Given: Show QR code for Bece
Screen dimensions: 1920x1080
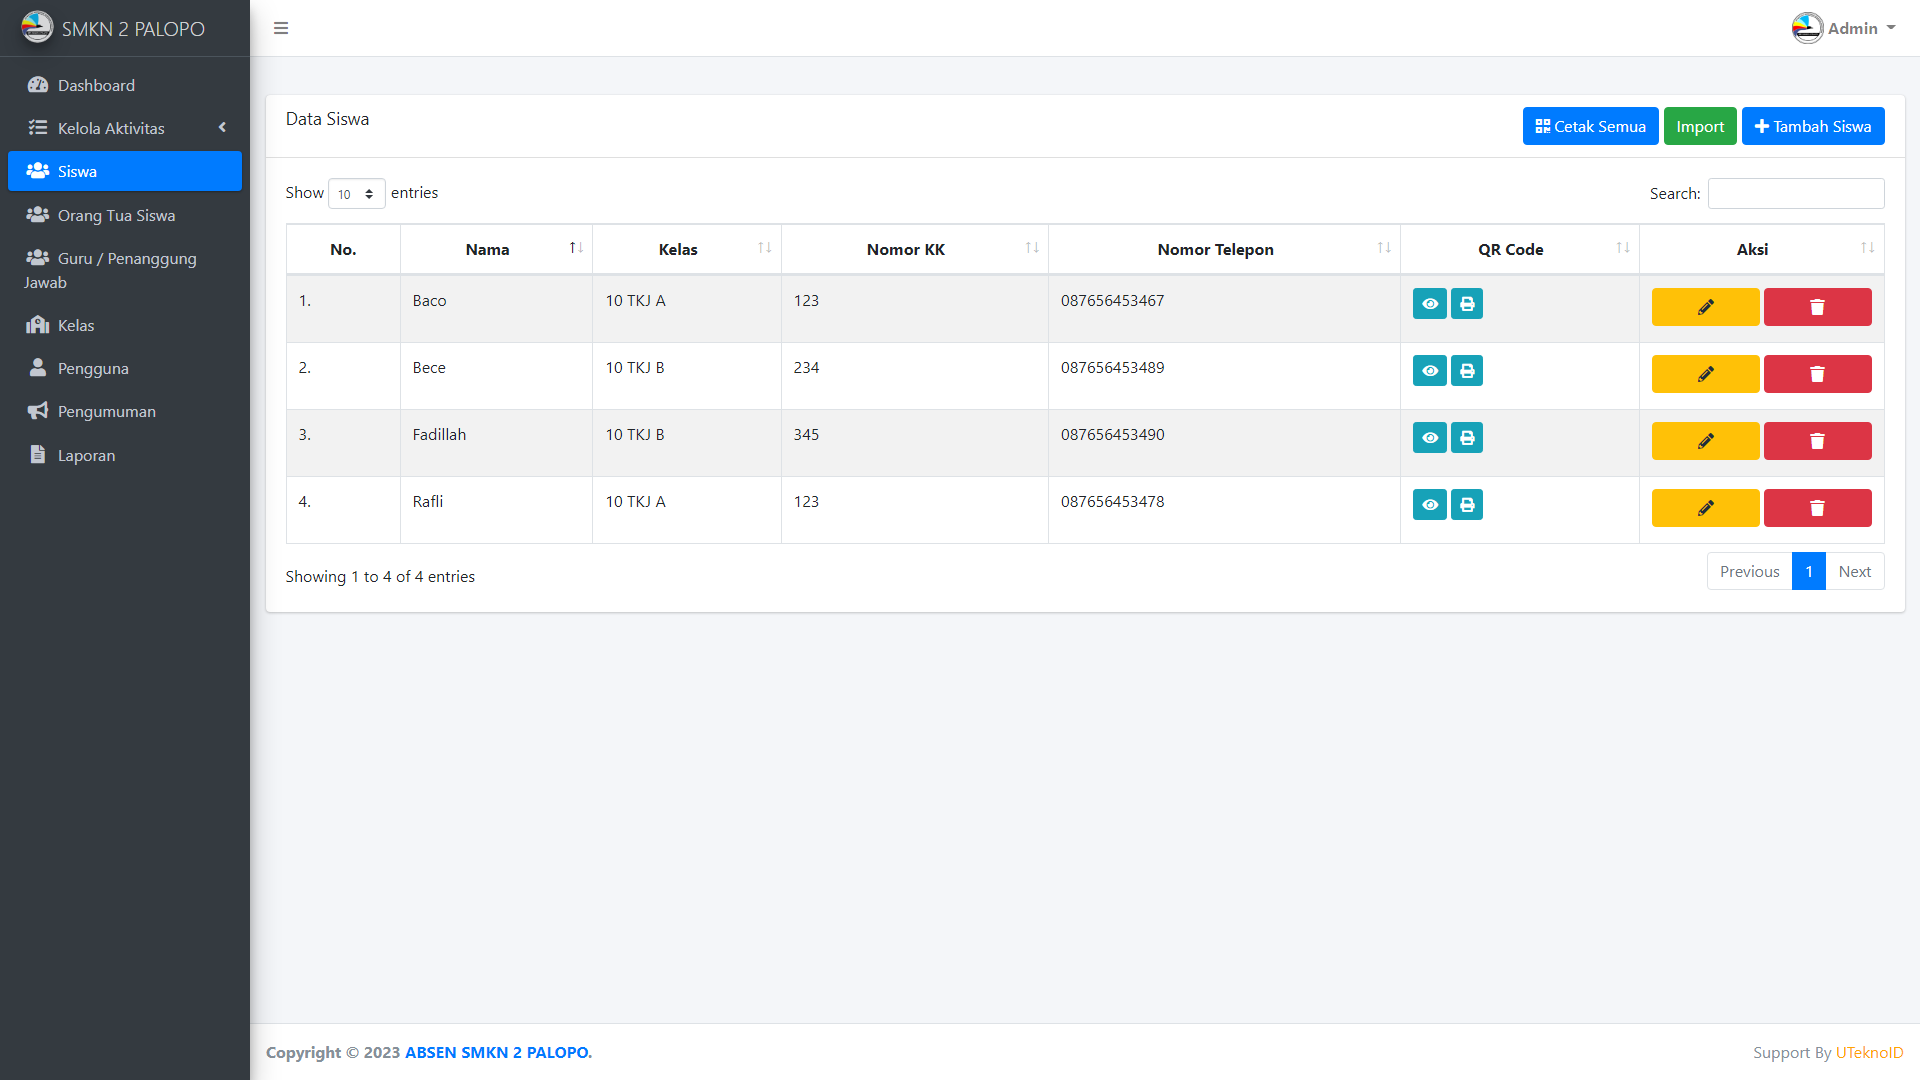Looking at the screenshot, I should tap(1430, 371).
